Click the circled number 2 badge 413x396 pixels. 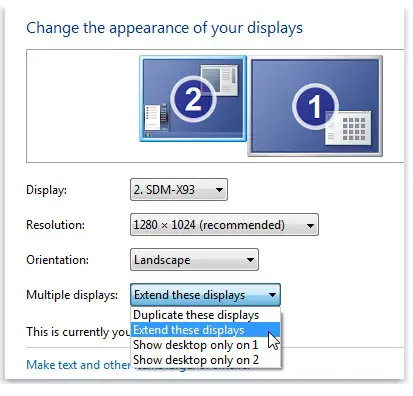(x=193, y=99)
